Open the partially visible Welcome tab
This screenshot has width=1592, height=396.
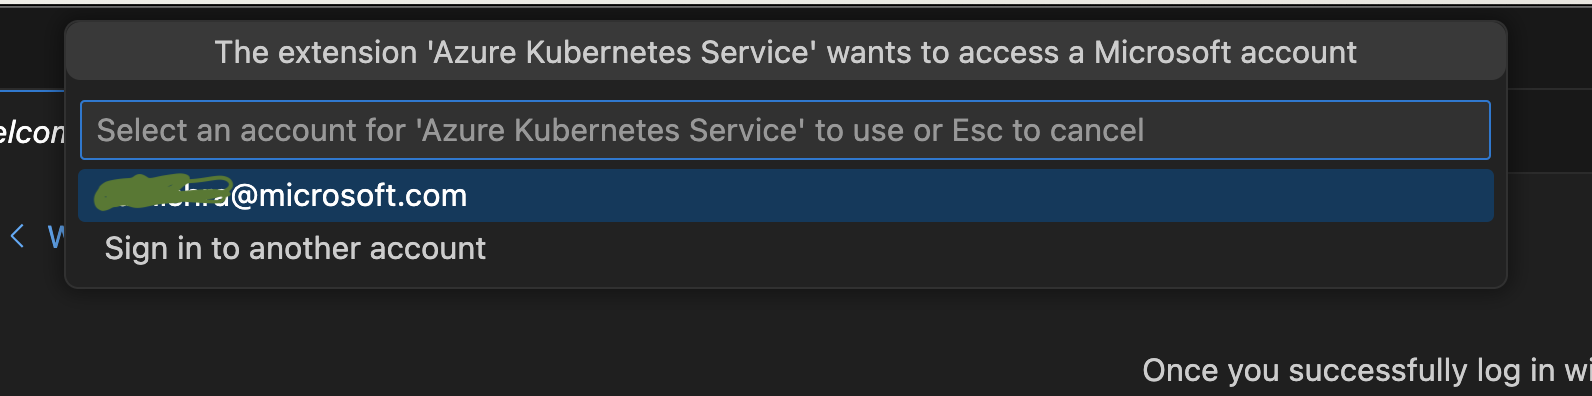pyautogui.click(x=32, y=132)
